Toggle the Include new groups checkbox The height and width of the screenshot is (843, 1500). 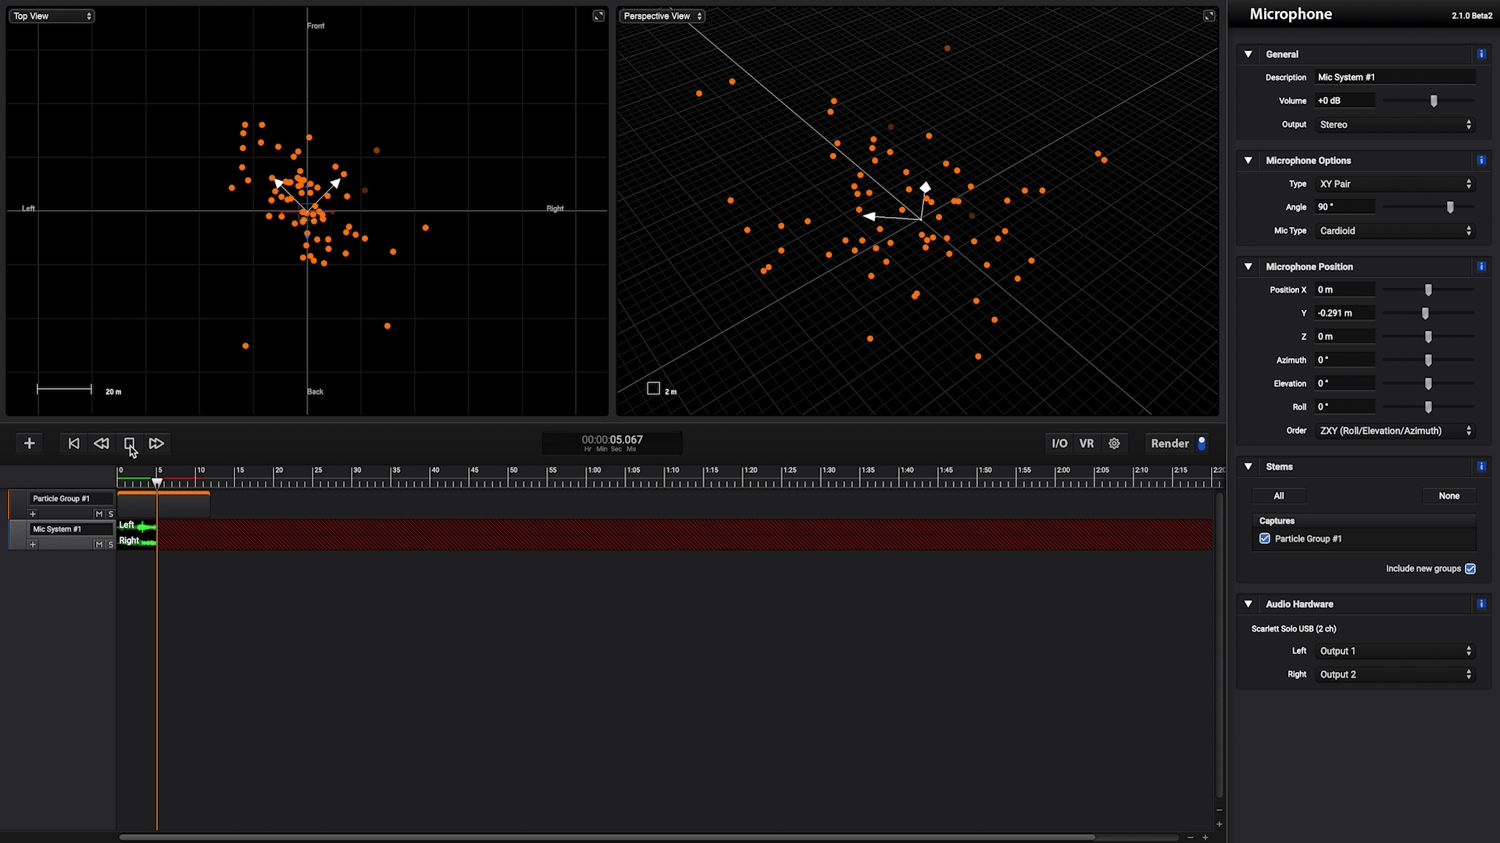(x=1470, y=568)
